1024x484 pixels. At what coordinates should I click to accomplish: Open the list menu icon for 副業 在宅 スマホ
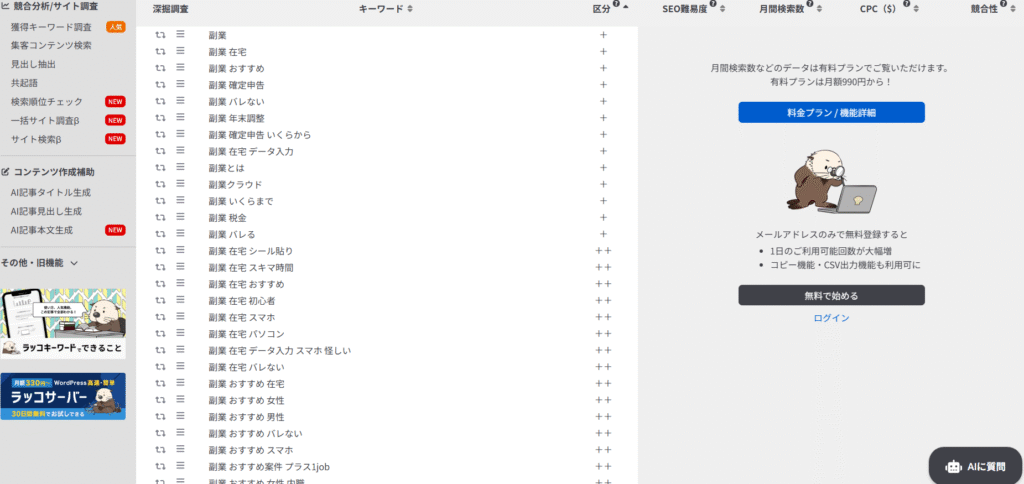[x=180, y=317]
